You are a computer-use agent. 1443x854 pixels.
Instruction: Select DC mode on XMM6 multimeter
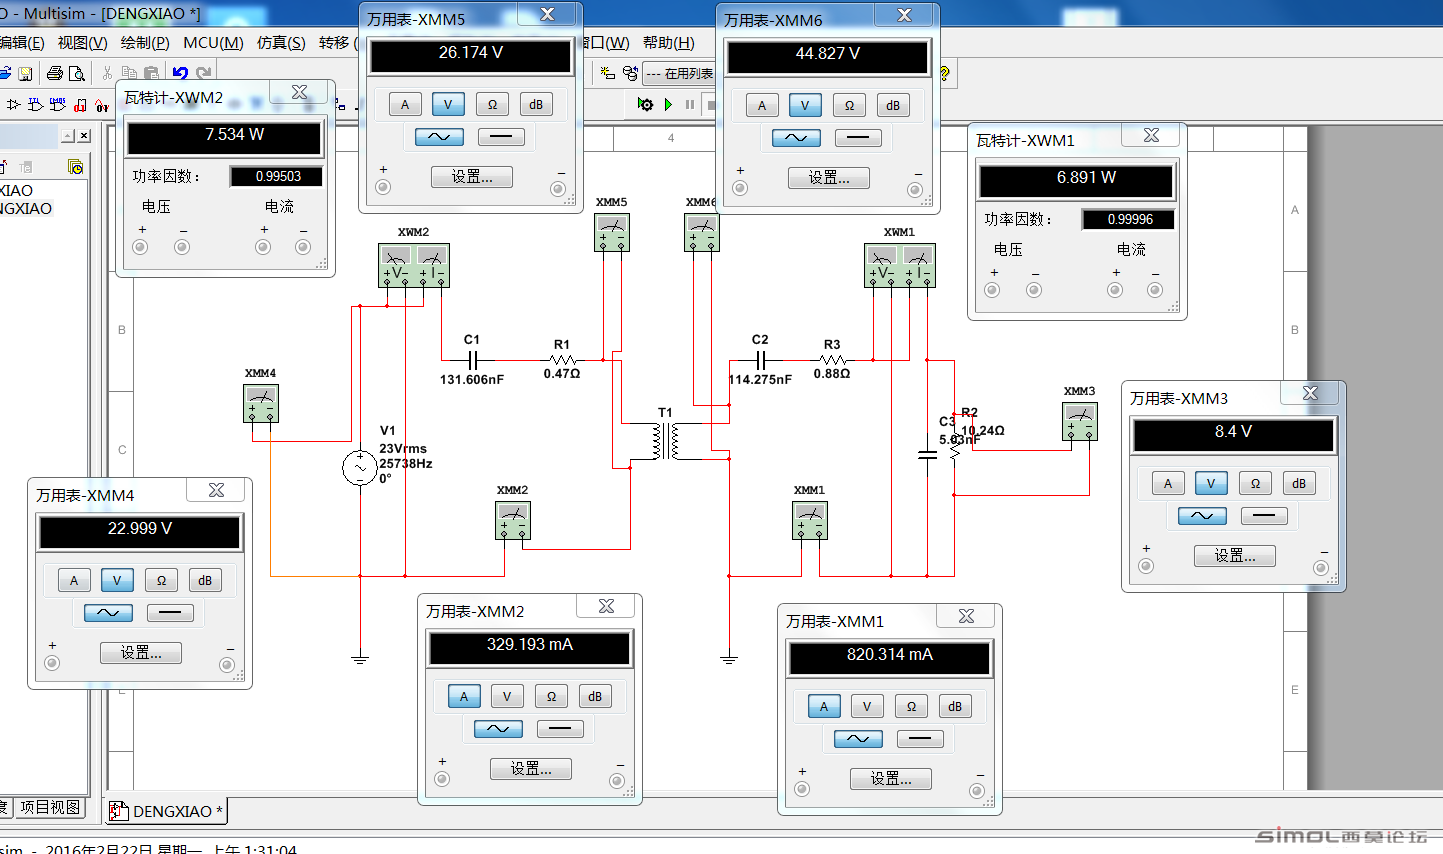click(x=858, y=138)
